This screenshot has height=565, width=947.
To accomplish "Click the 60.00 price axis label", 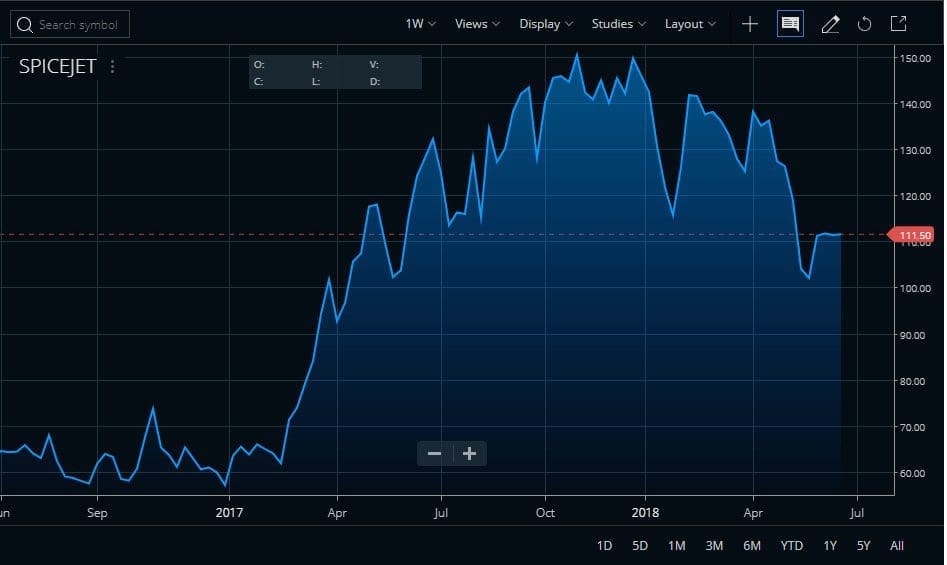I will click(912, 473).
